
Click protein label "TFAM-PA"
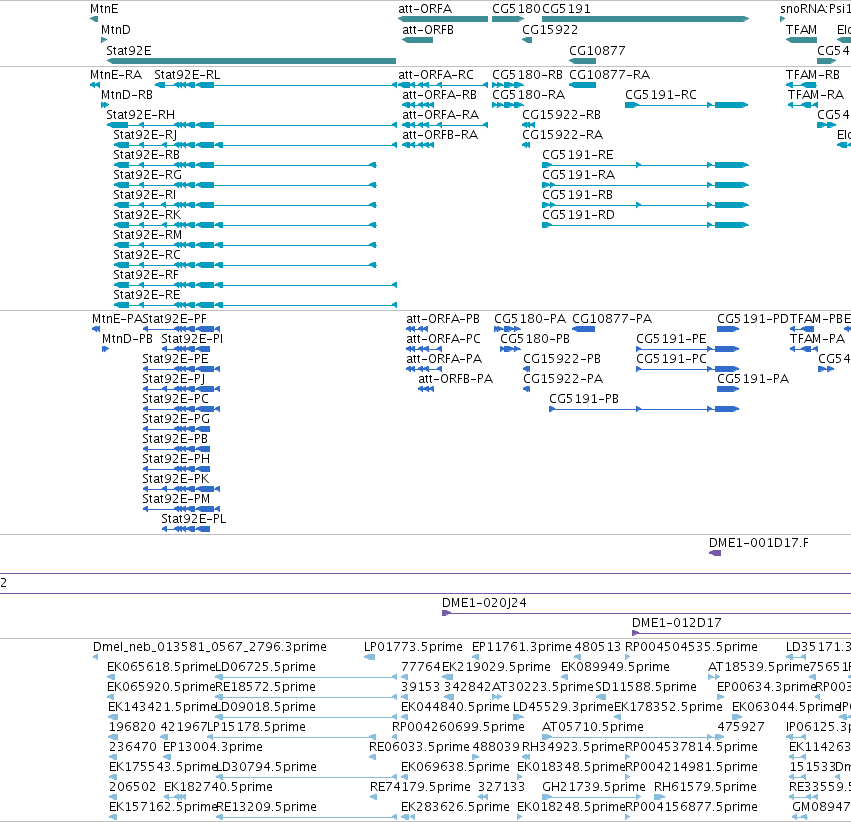coord(817,339)
